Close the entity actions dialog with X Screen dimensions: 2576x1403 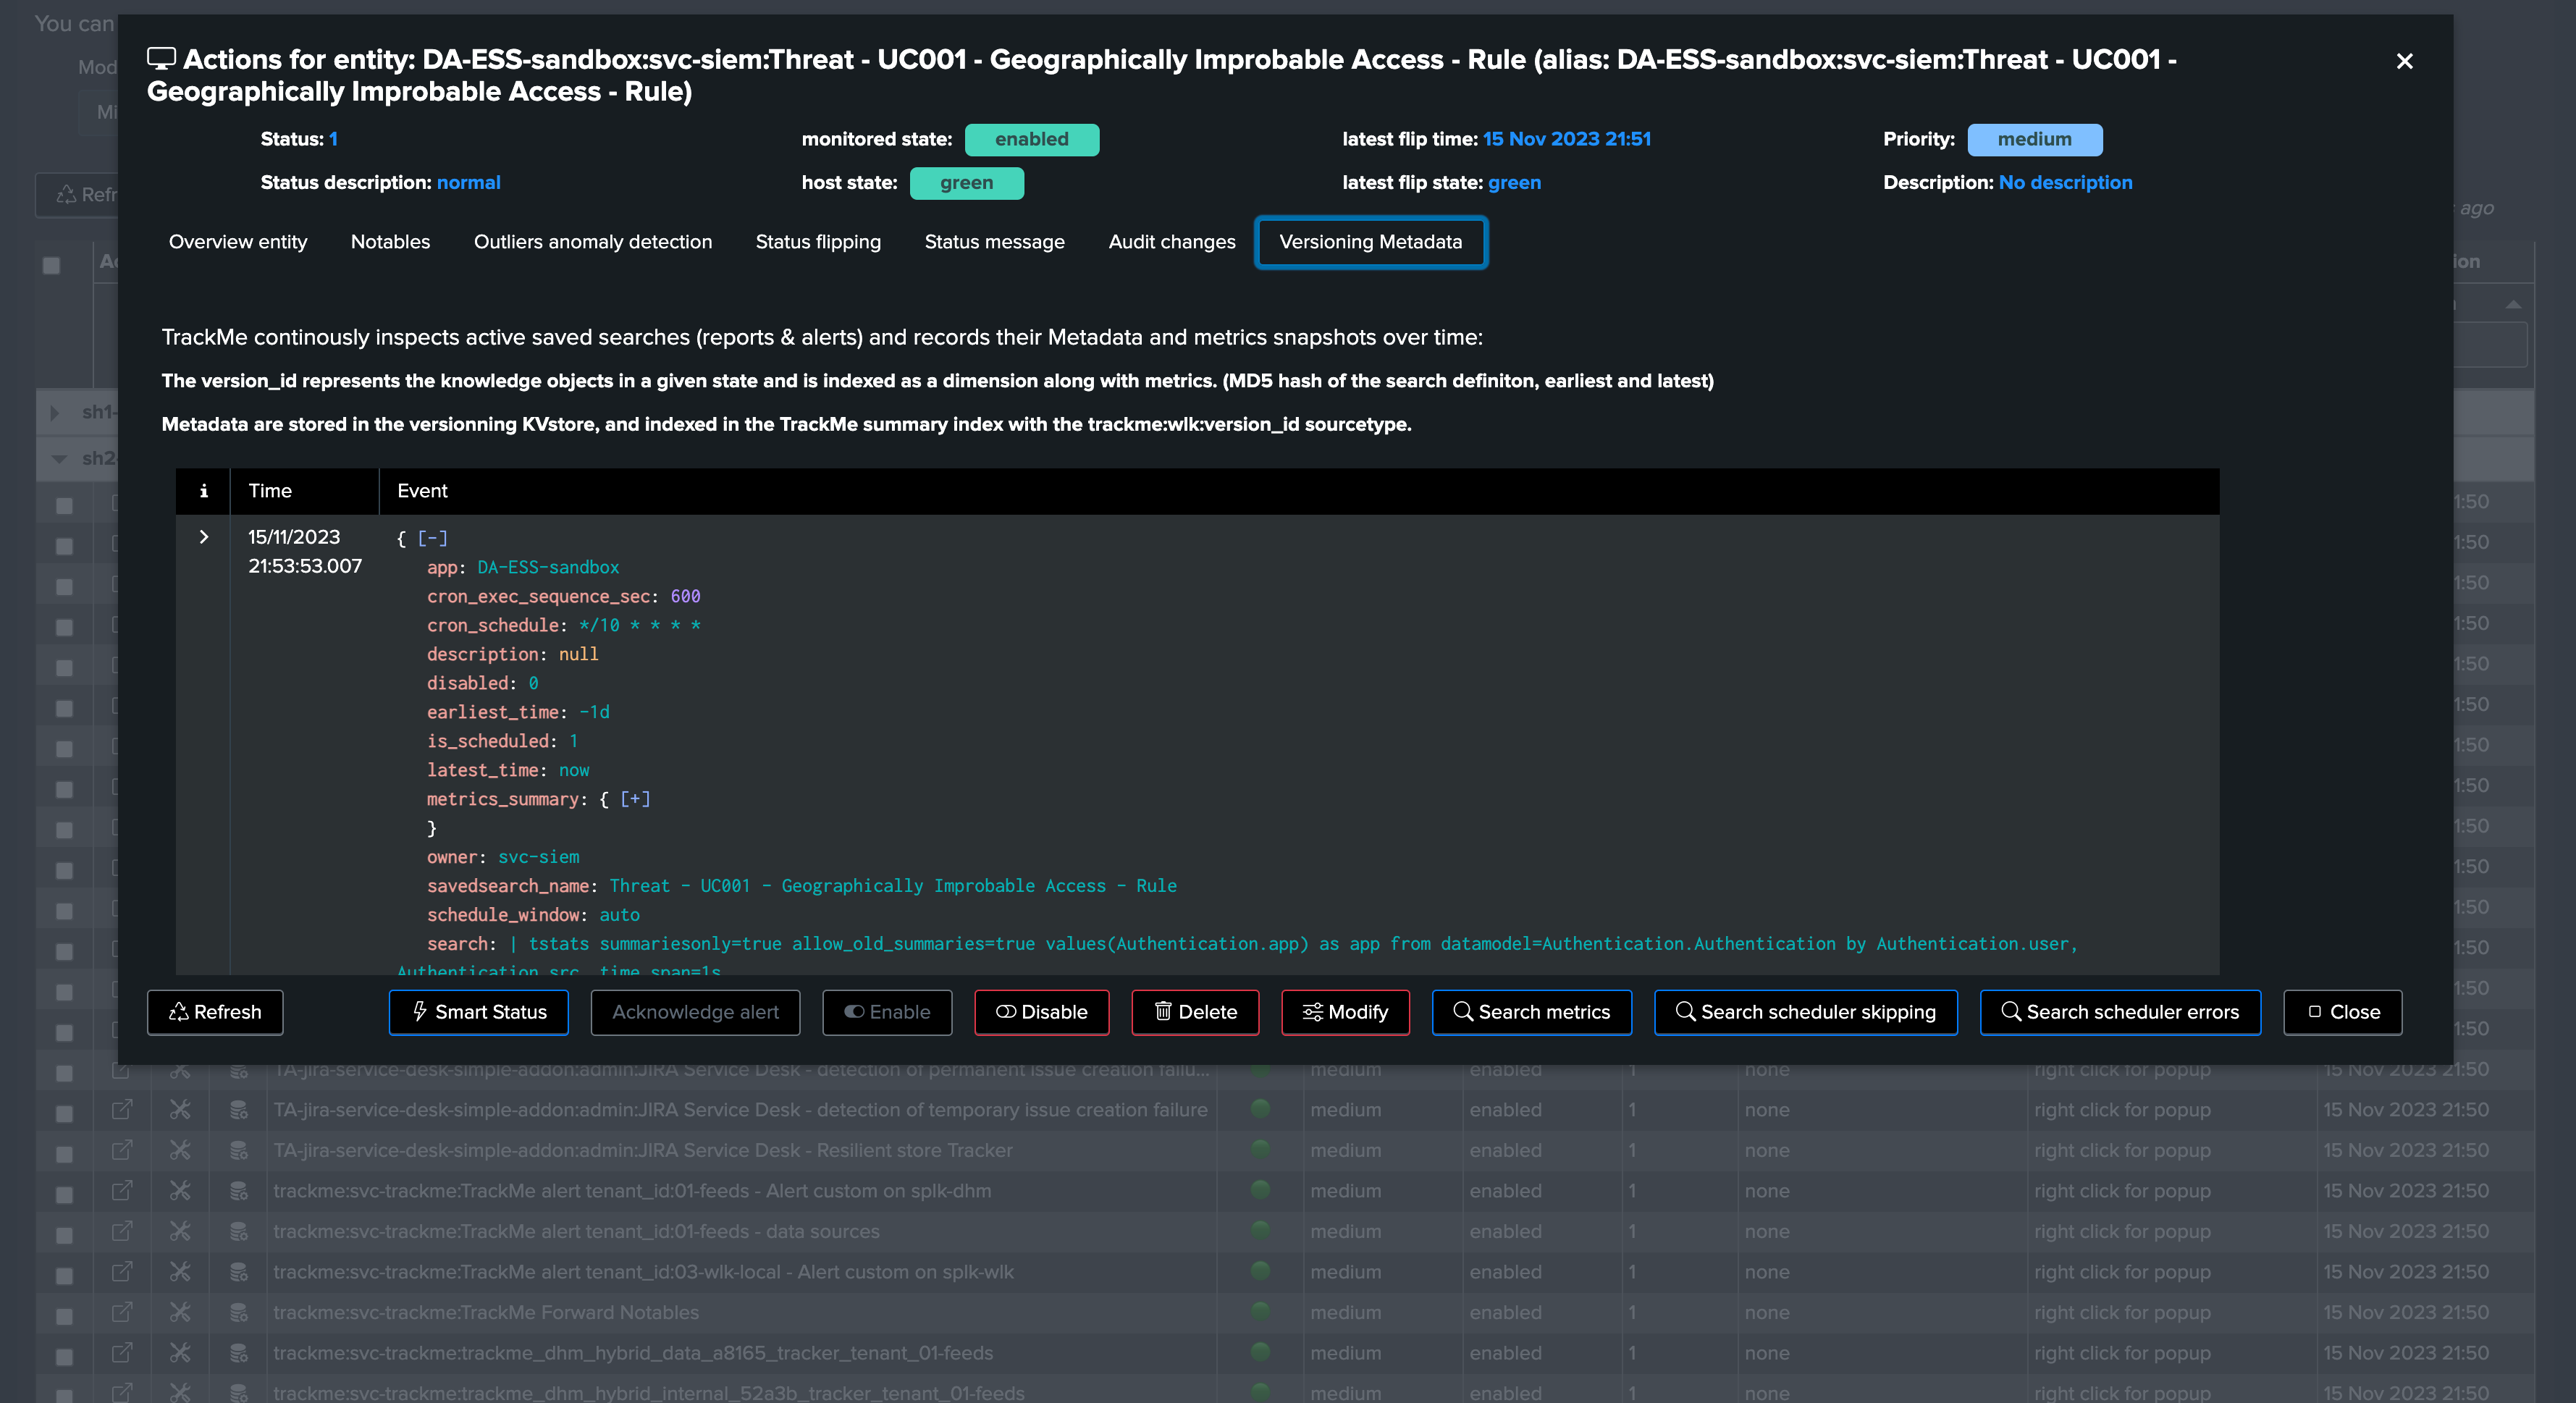[2404, 61]
